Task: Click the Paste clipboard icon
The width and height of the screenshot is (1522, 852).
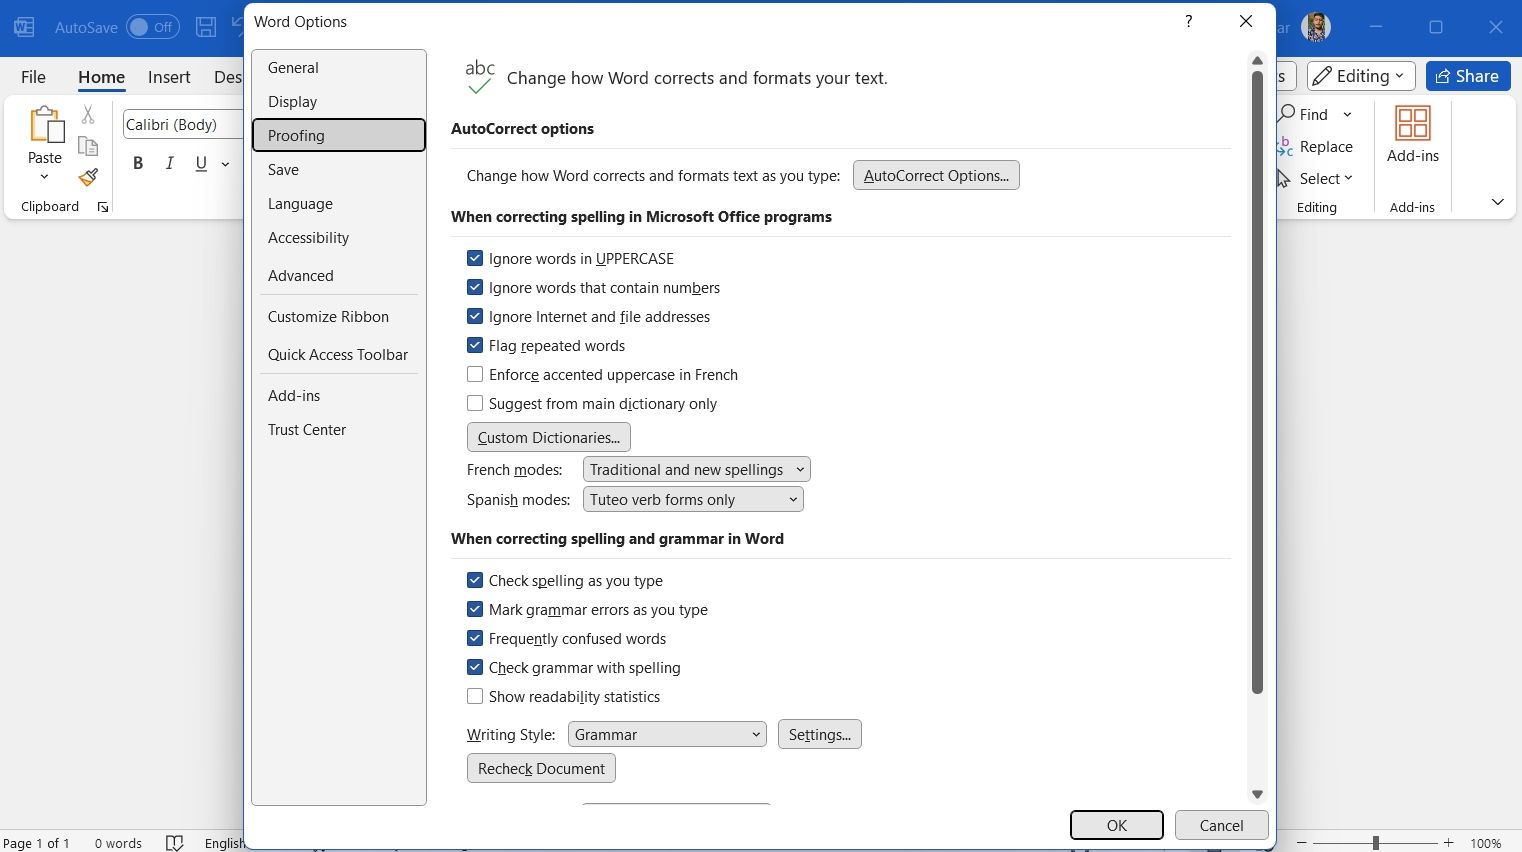Action: [45, 126]
